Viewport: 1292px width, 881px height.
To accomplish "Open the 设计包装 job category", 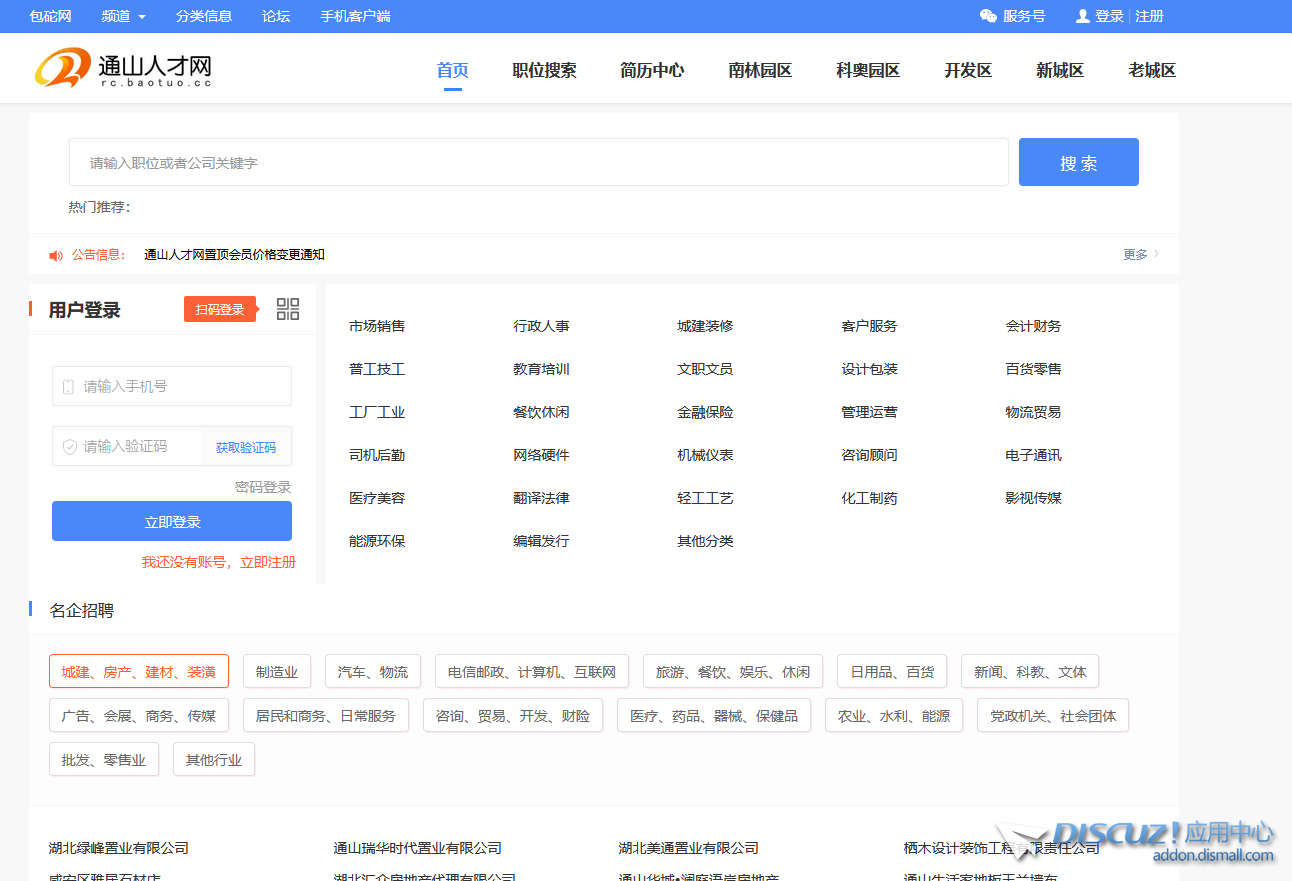I will pyautogui.click(x=870, y=369).
